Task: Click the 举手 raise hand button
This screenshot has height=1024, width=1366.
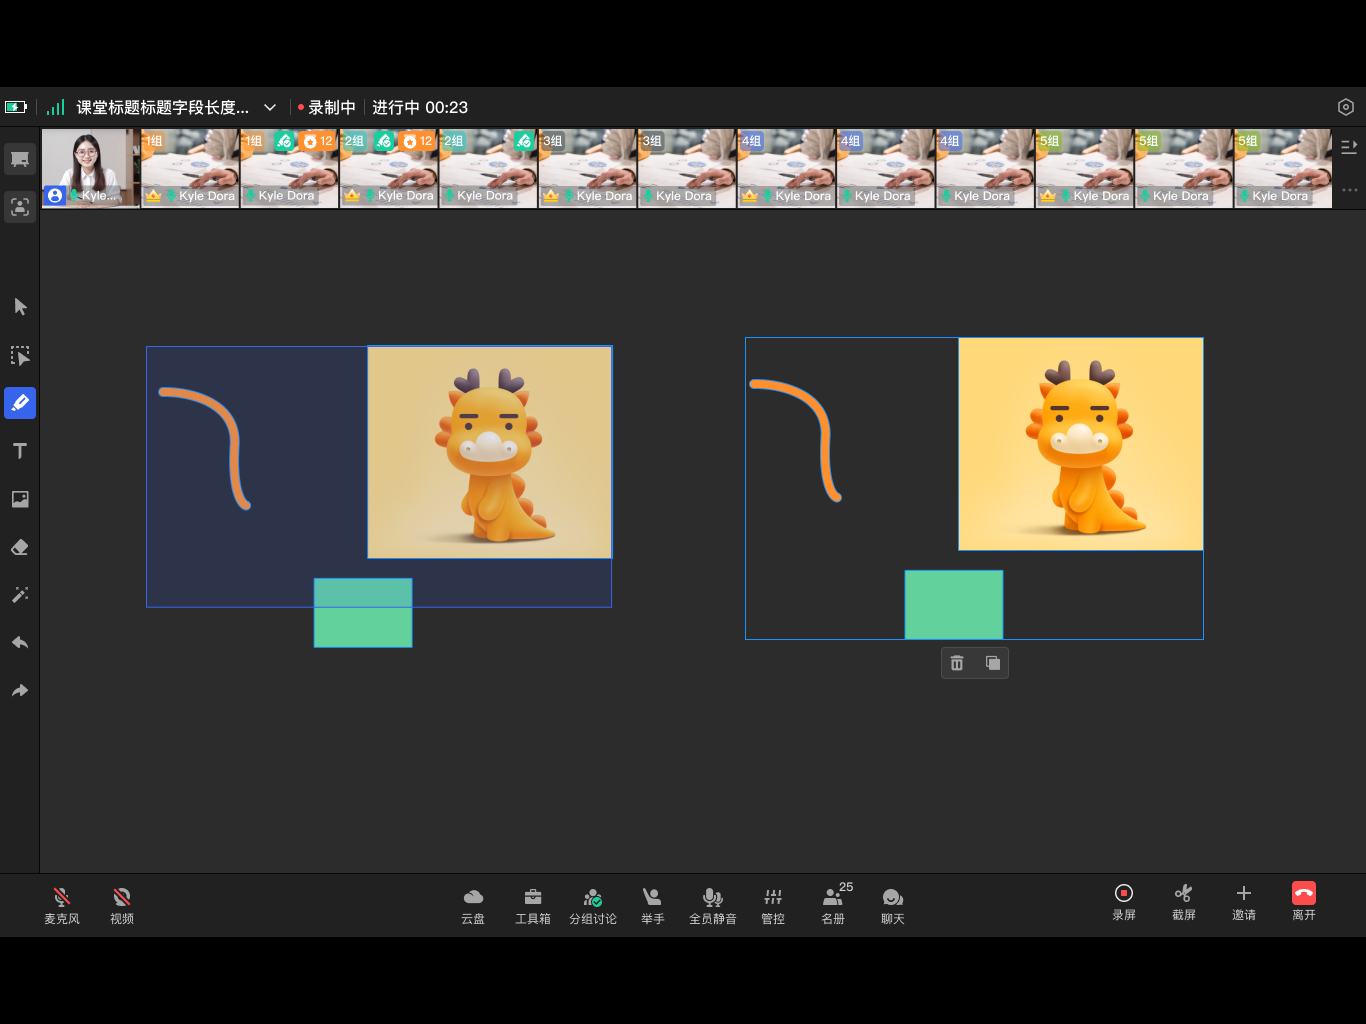Action: tap(653, 904)
